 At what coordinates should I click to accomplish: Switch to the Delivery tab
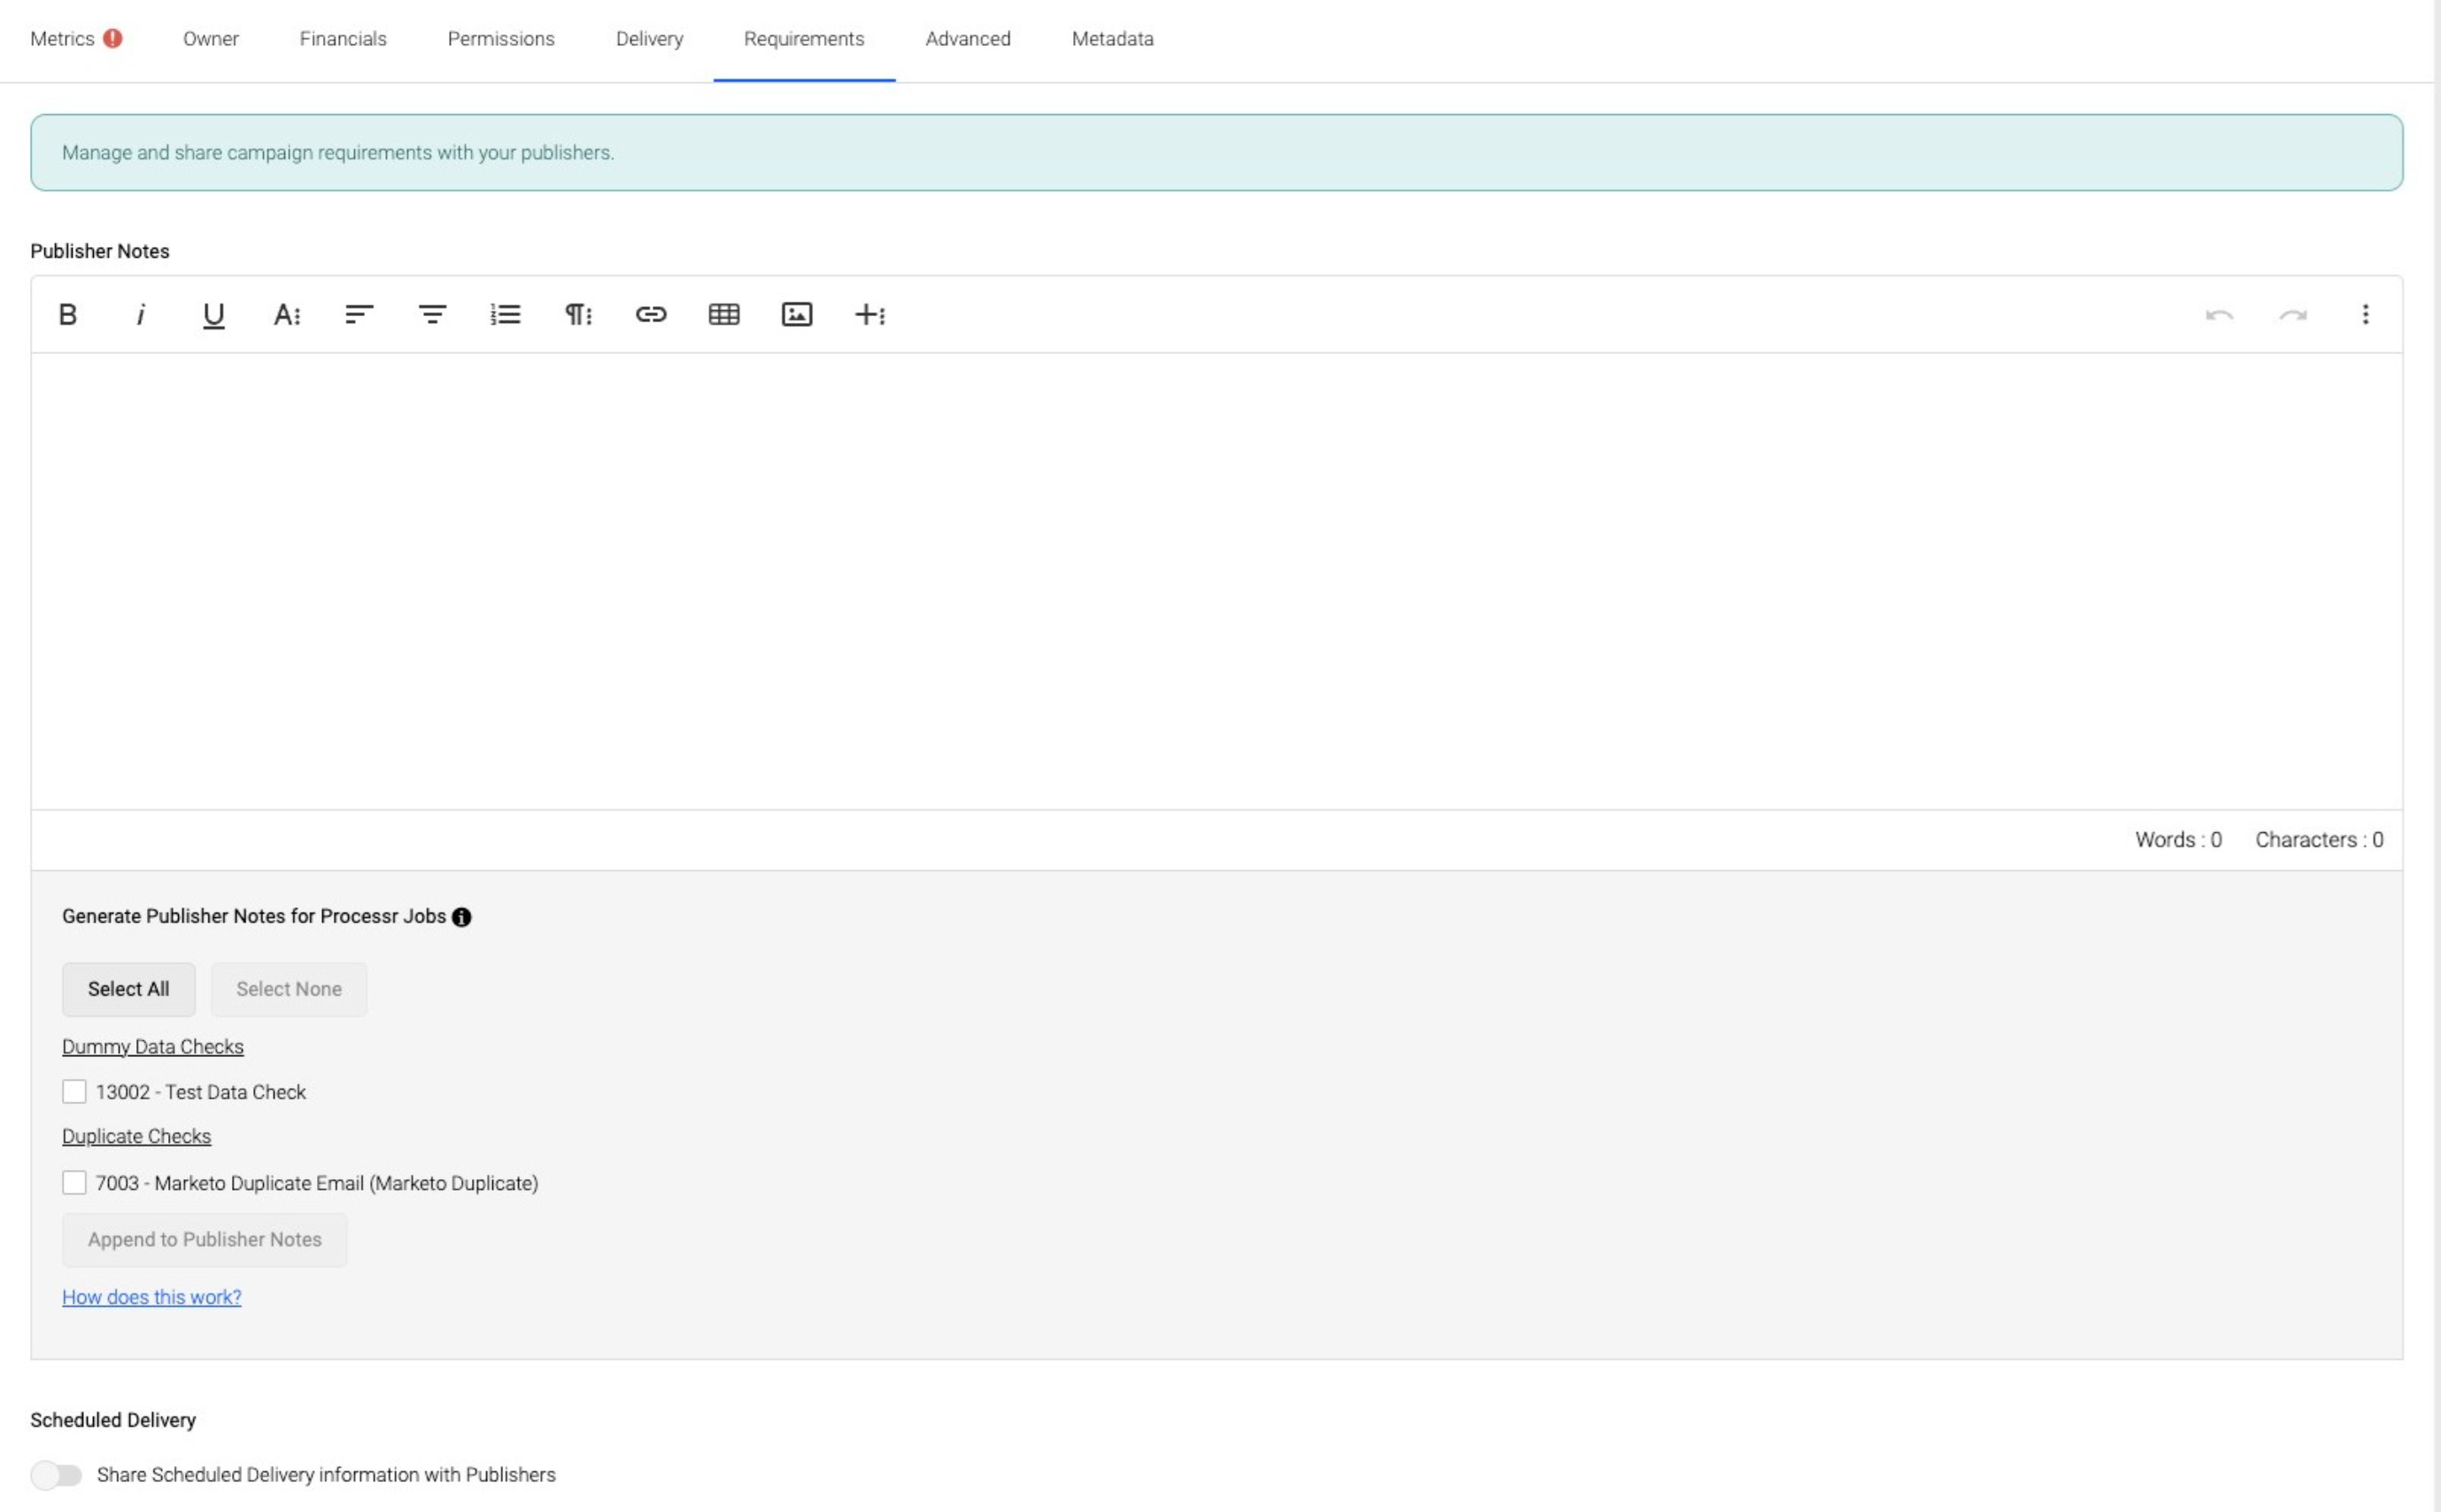coord(649,39)
